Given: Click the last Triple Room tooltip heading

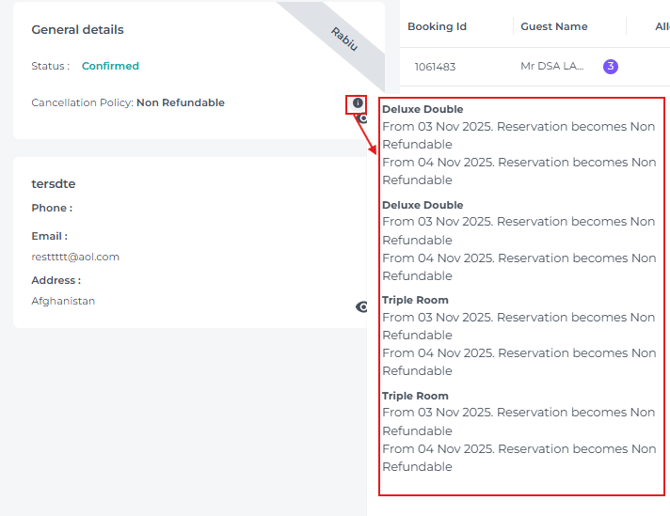Looking at the screenshot, I should [415, 396].
